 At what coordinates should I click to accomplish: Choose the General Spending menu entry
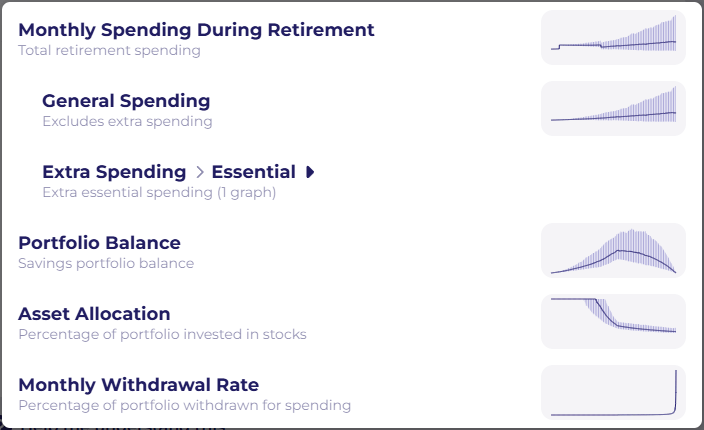click(126, 101)
